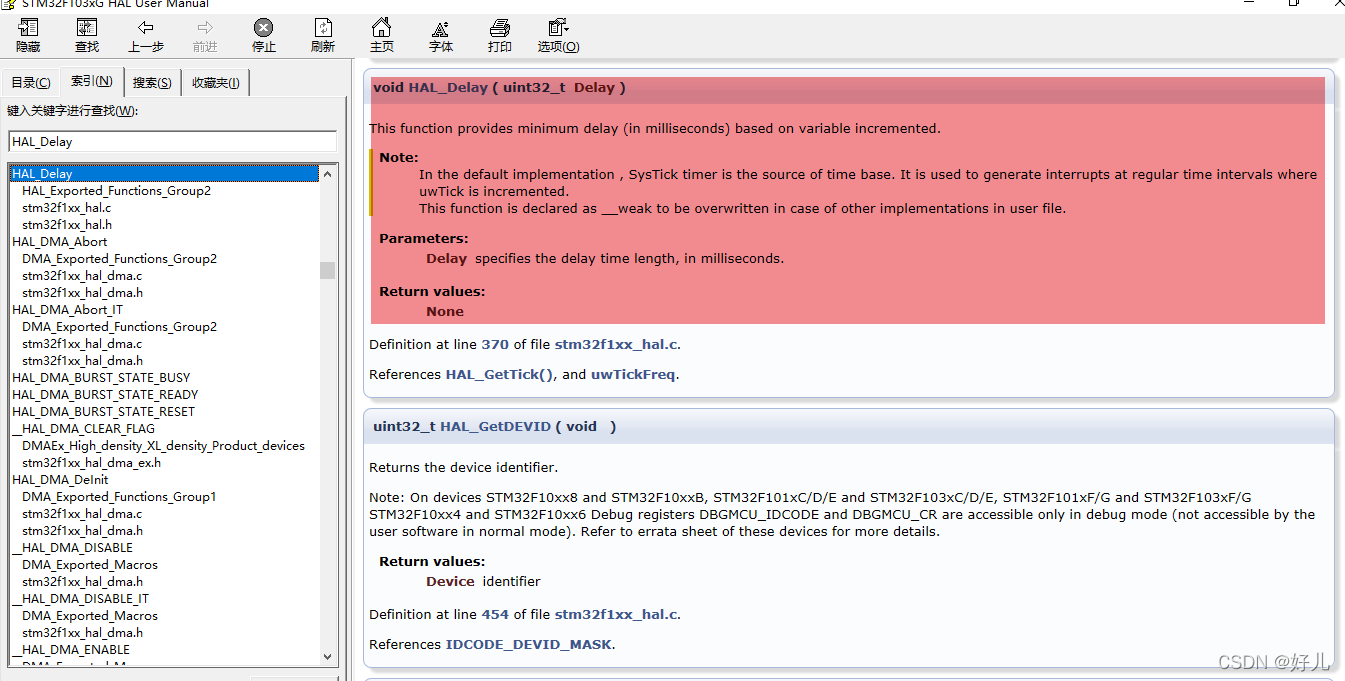Open Font (字体) toolbar icon

441,35
